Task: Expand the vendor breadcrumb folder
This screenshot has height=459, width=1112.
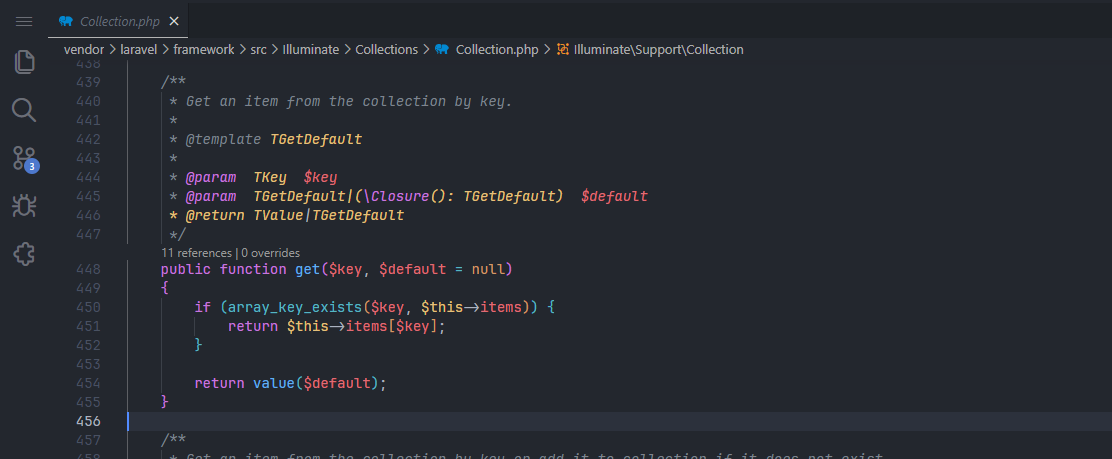Action: pyautogui.click(x=84, y=49)
